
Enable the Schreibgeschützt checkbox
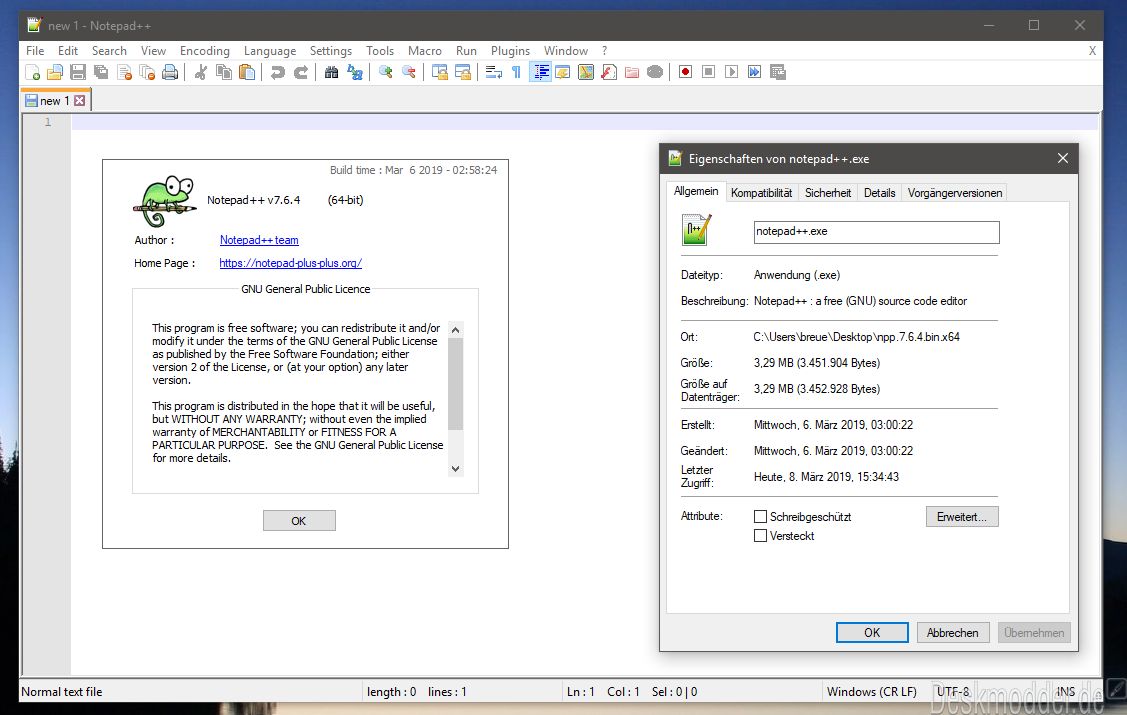tap(760, 517)
